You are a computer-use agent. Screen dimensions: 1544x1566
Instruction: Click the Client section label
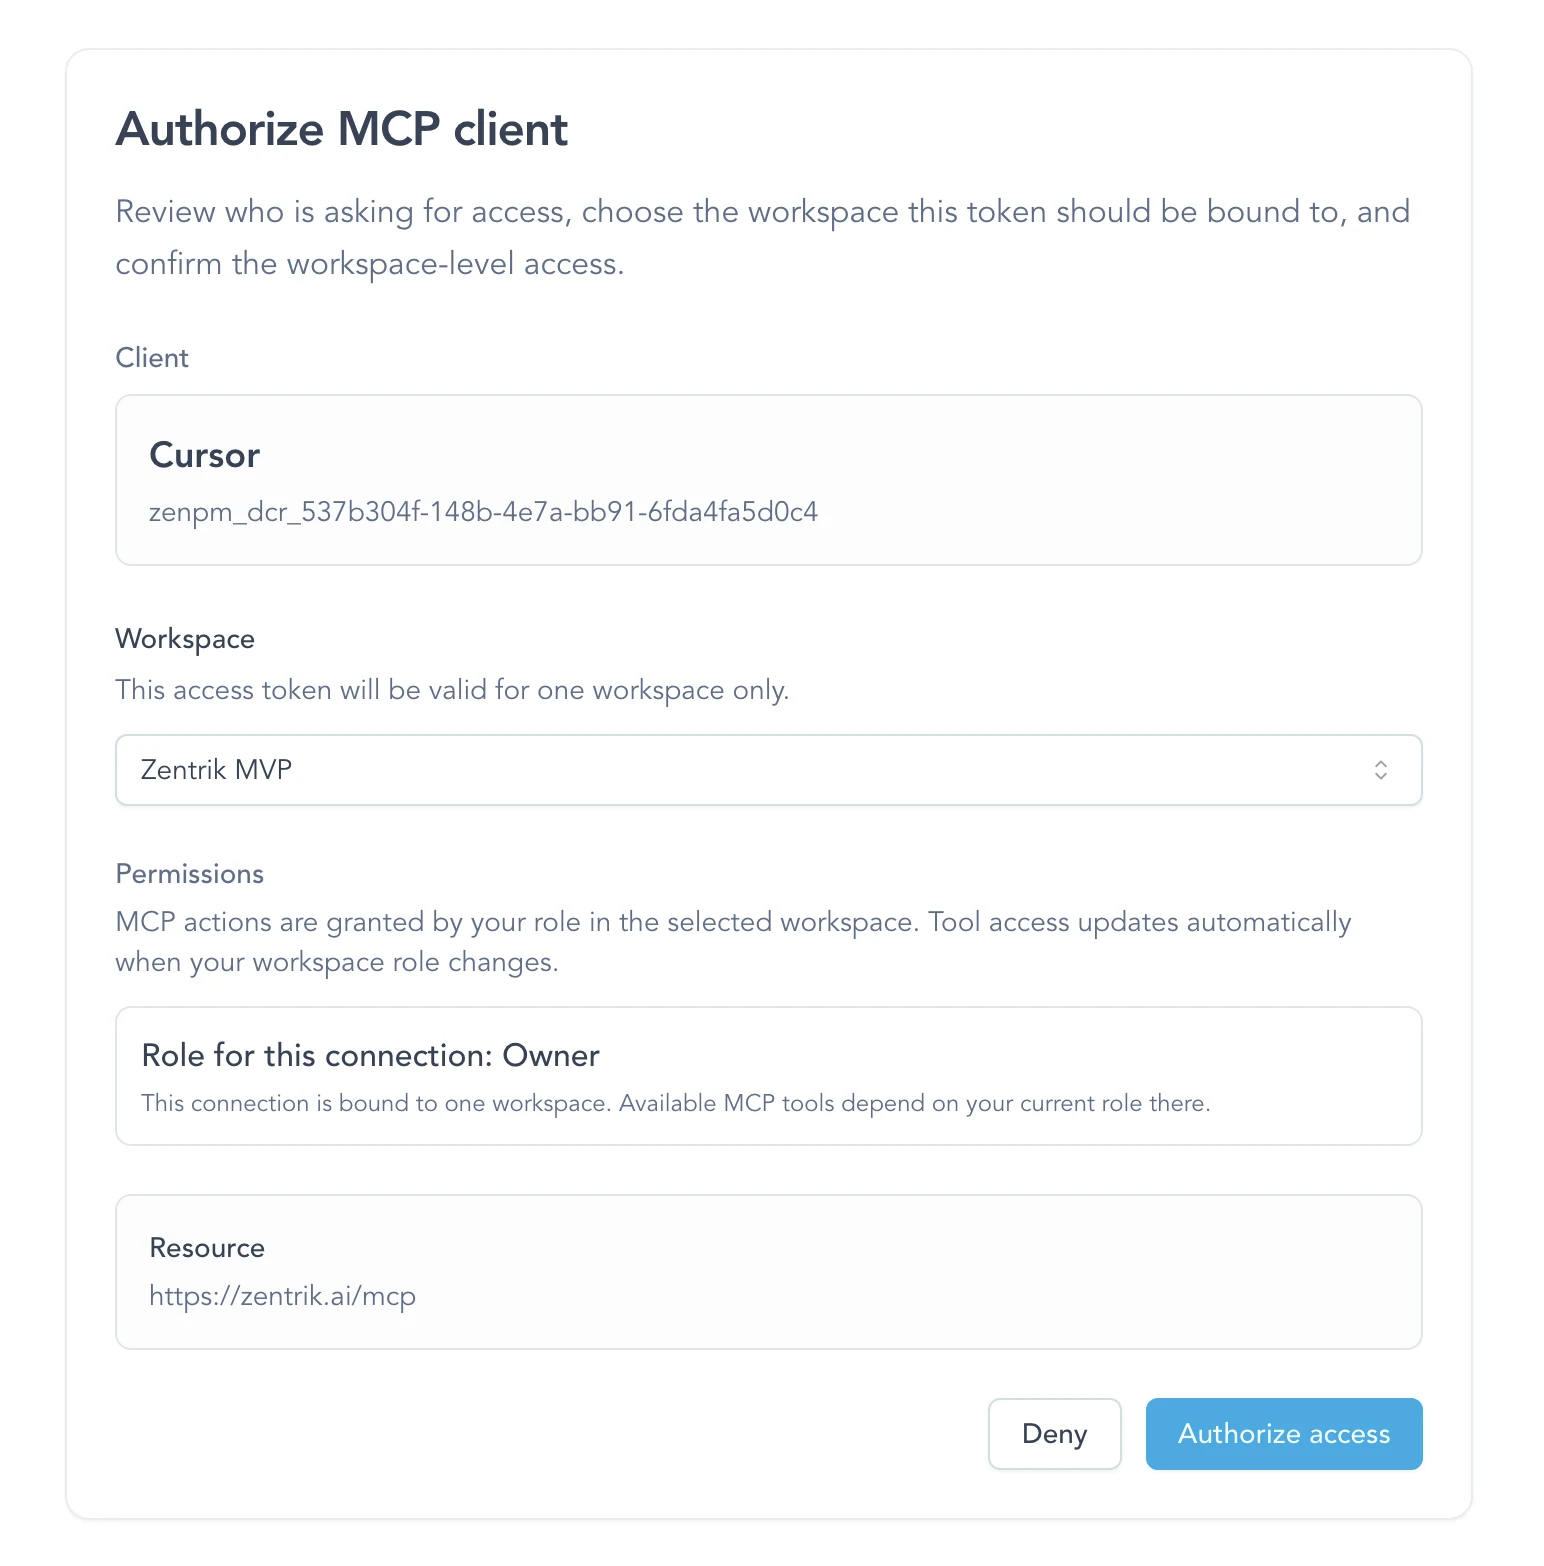[152, 357]
